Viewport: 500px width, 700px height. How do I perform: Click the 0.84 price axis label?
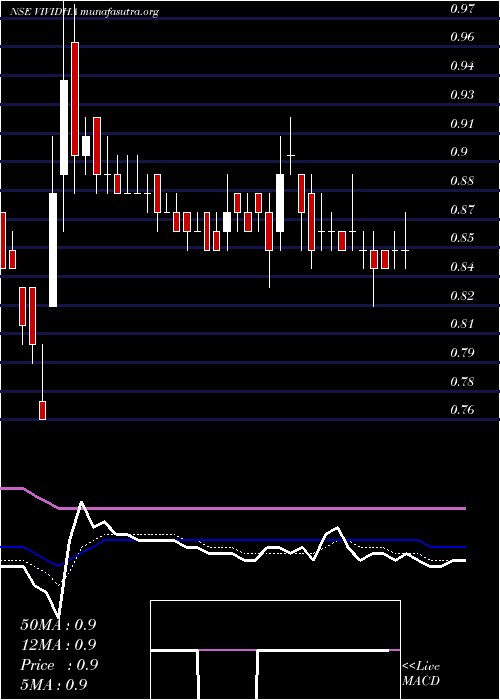[x=462, y=267]
